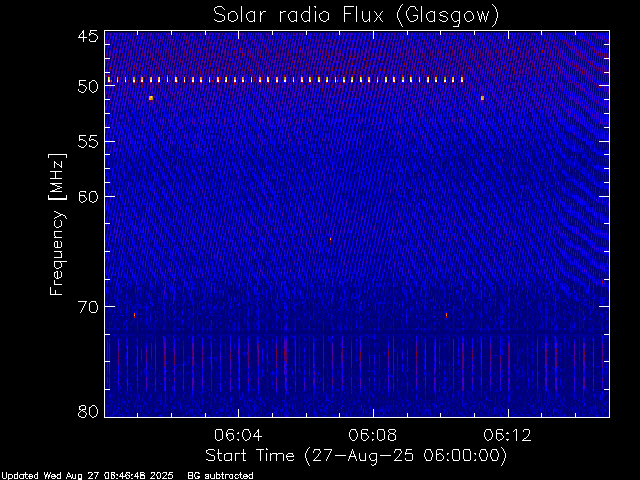Click the orange speck between 60 and 70 MHz
The width and height of the screenshot is (640, 480).
[330, 240]
